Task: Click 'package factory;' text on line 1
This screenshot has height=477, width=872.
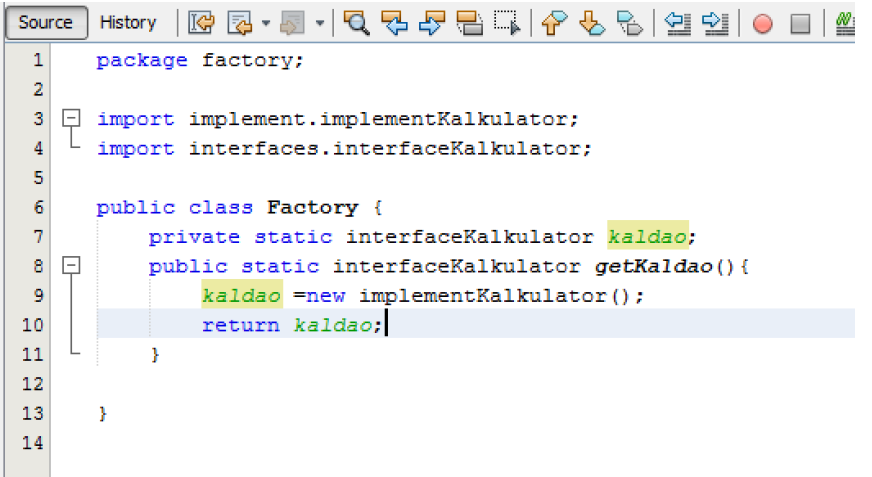Action: pos(200,60)
